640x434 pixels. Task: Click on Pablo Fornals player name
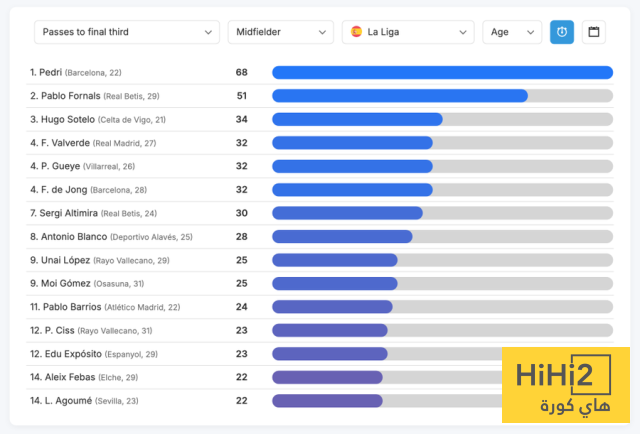(65, 96)
